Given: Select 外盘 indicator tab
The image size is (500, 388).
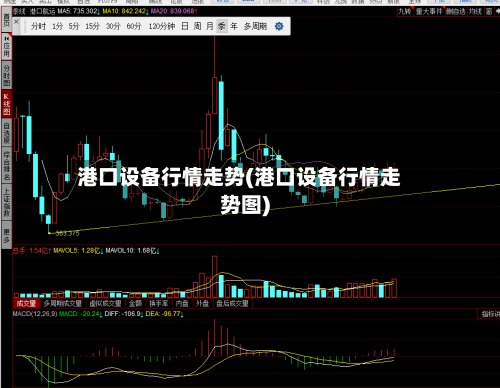Looking at the screenshot, I should tap(202, 303).
